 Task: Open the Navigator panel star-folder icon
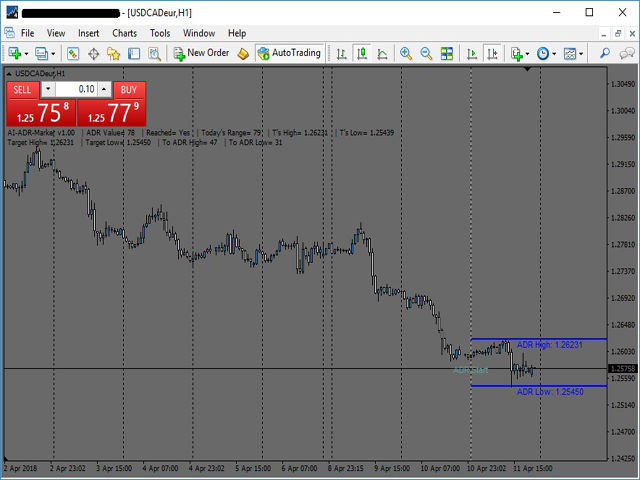115,53
